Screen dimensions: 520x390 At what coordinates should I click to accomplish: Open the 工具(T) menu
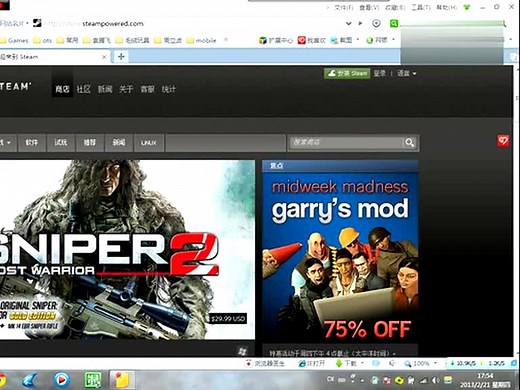point(421,7)
